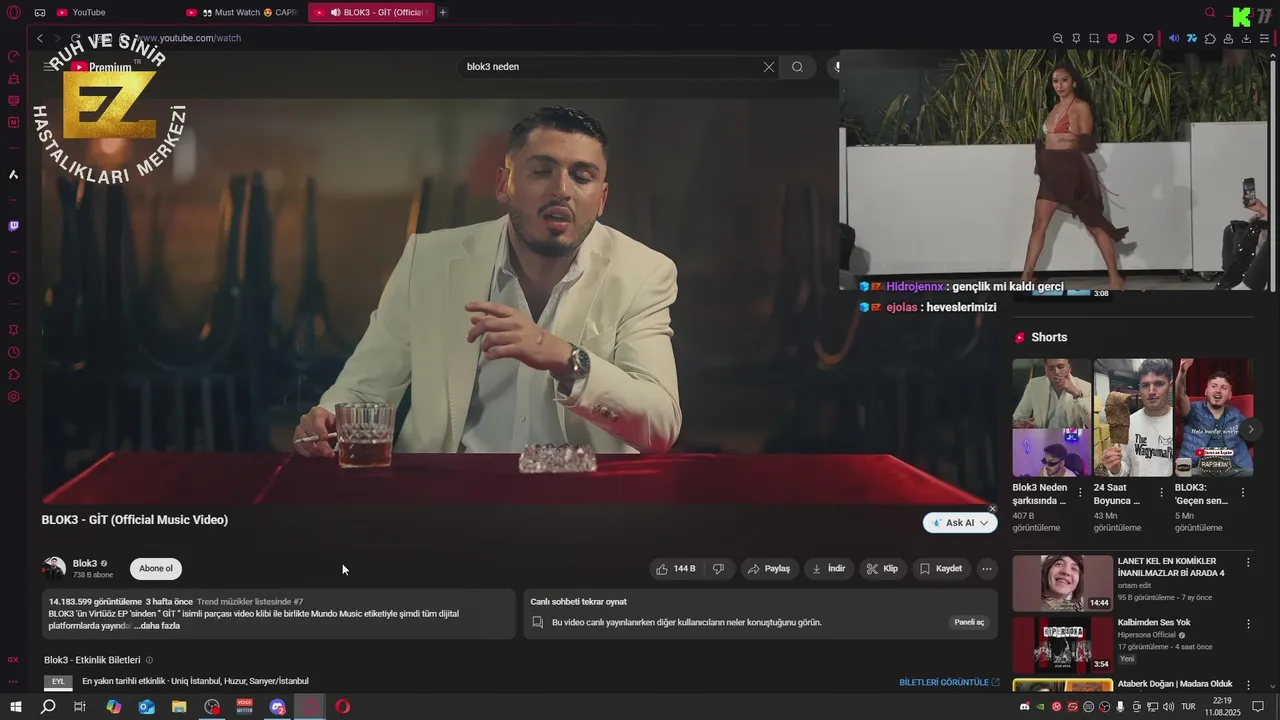Screen dimensions: 1280x720
Task: Click the pin icon in address bar
Action: tap(1076, 38)
